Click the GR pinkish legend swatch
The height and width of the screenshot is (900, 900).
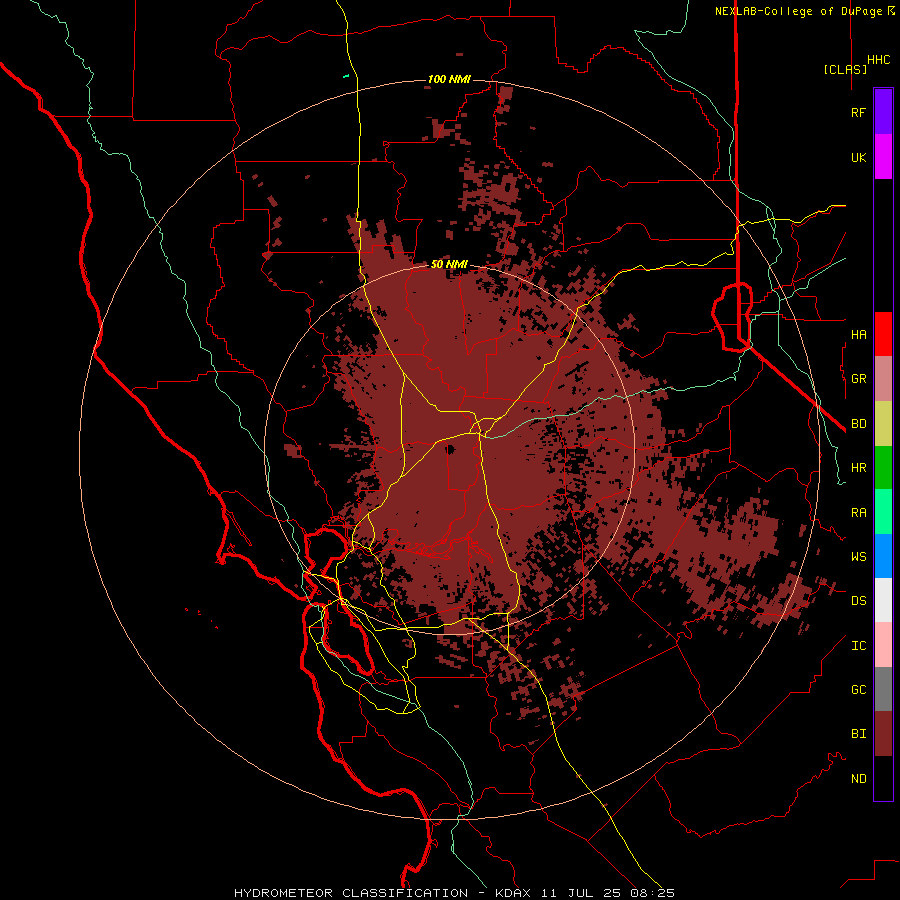click(883, 379)
